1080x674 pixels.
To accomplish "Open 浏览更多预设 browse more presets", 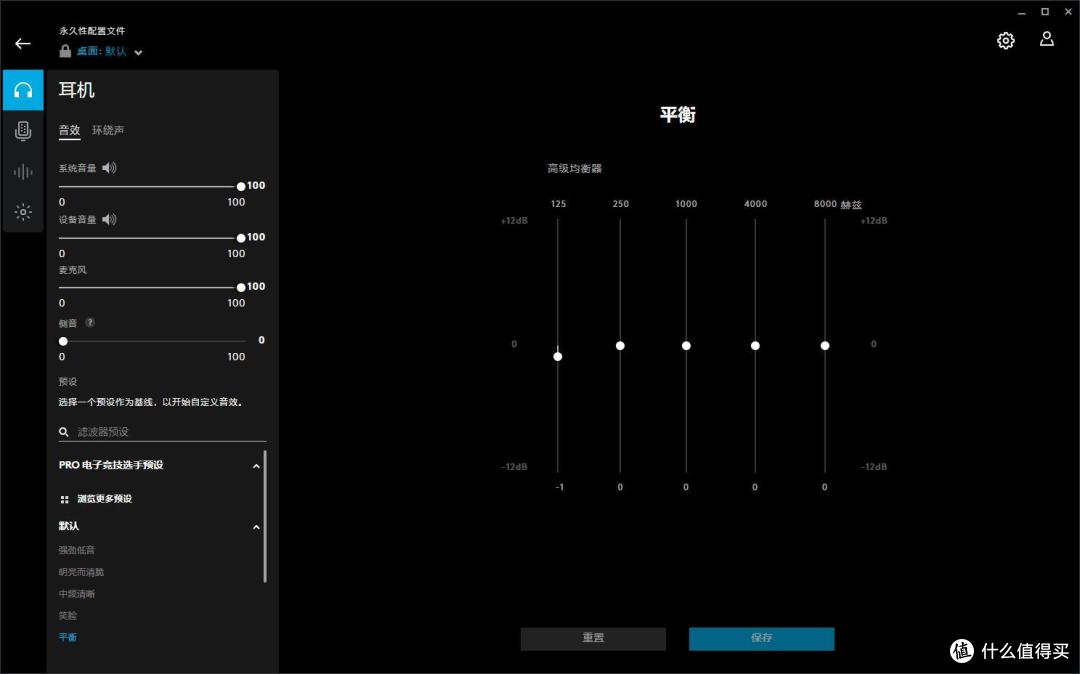I will pyautogui.click(x=104, y=498).
